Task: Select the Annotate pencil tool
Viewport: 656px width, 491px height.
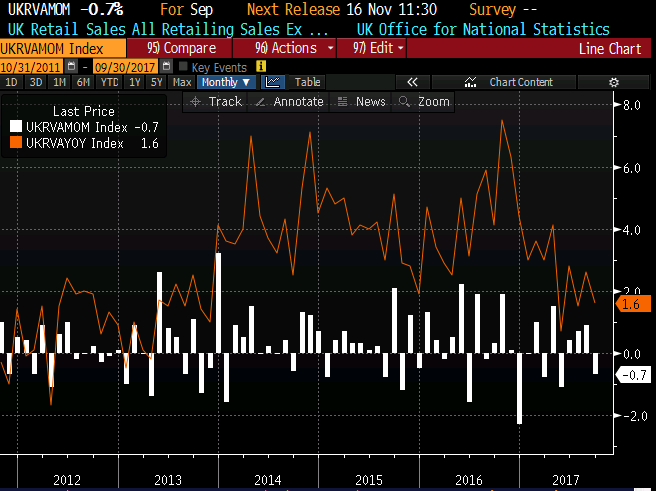Action: (290, 102)
